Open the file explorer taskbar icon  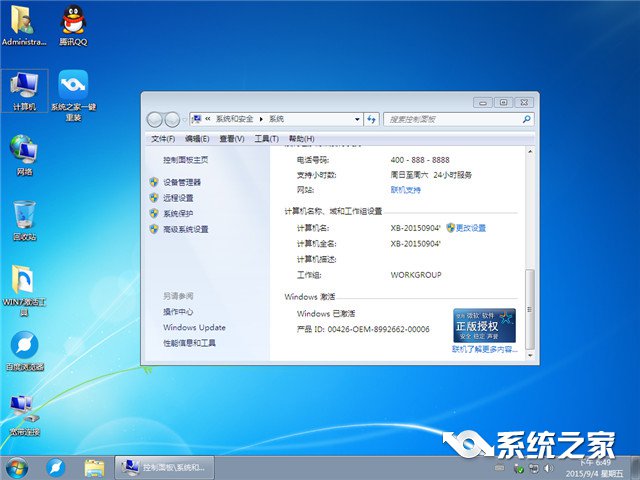click(x=95, y=466)
